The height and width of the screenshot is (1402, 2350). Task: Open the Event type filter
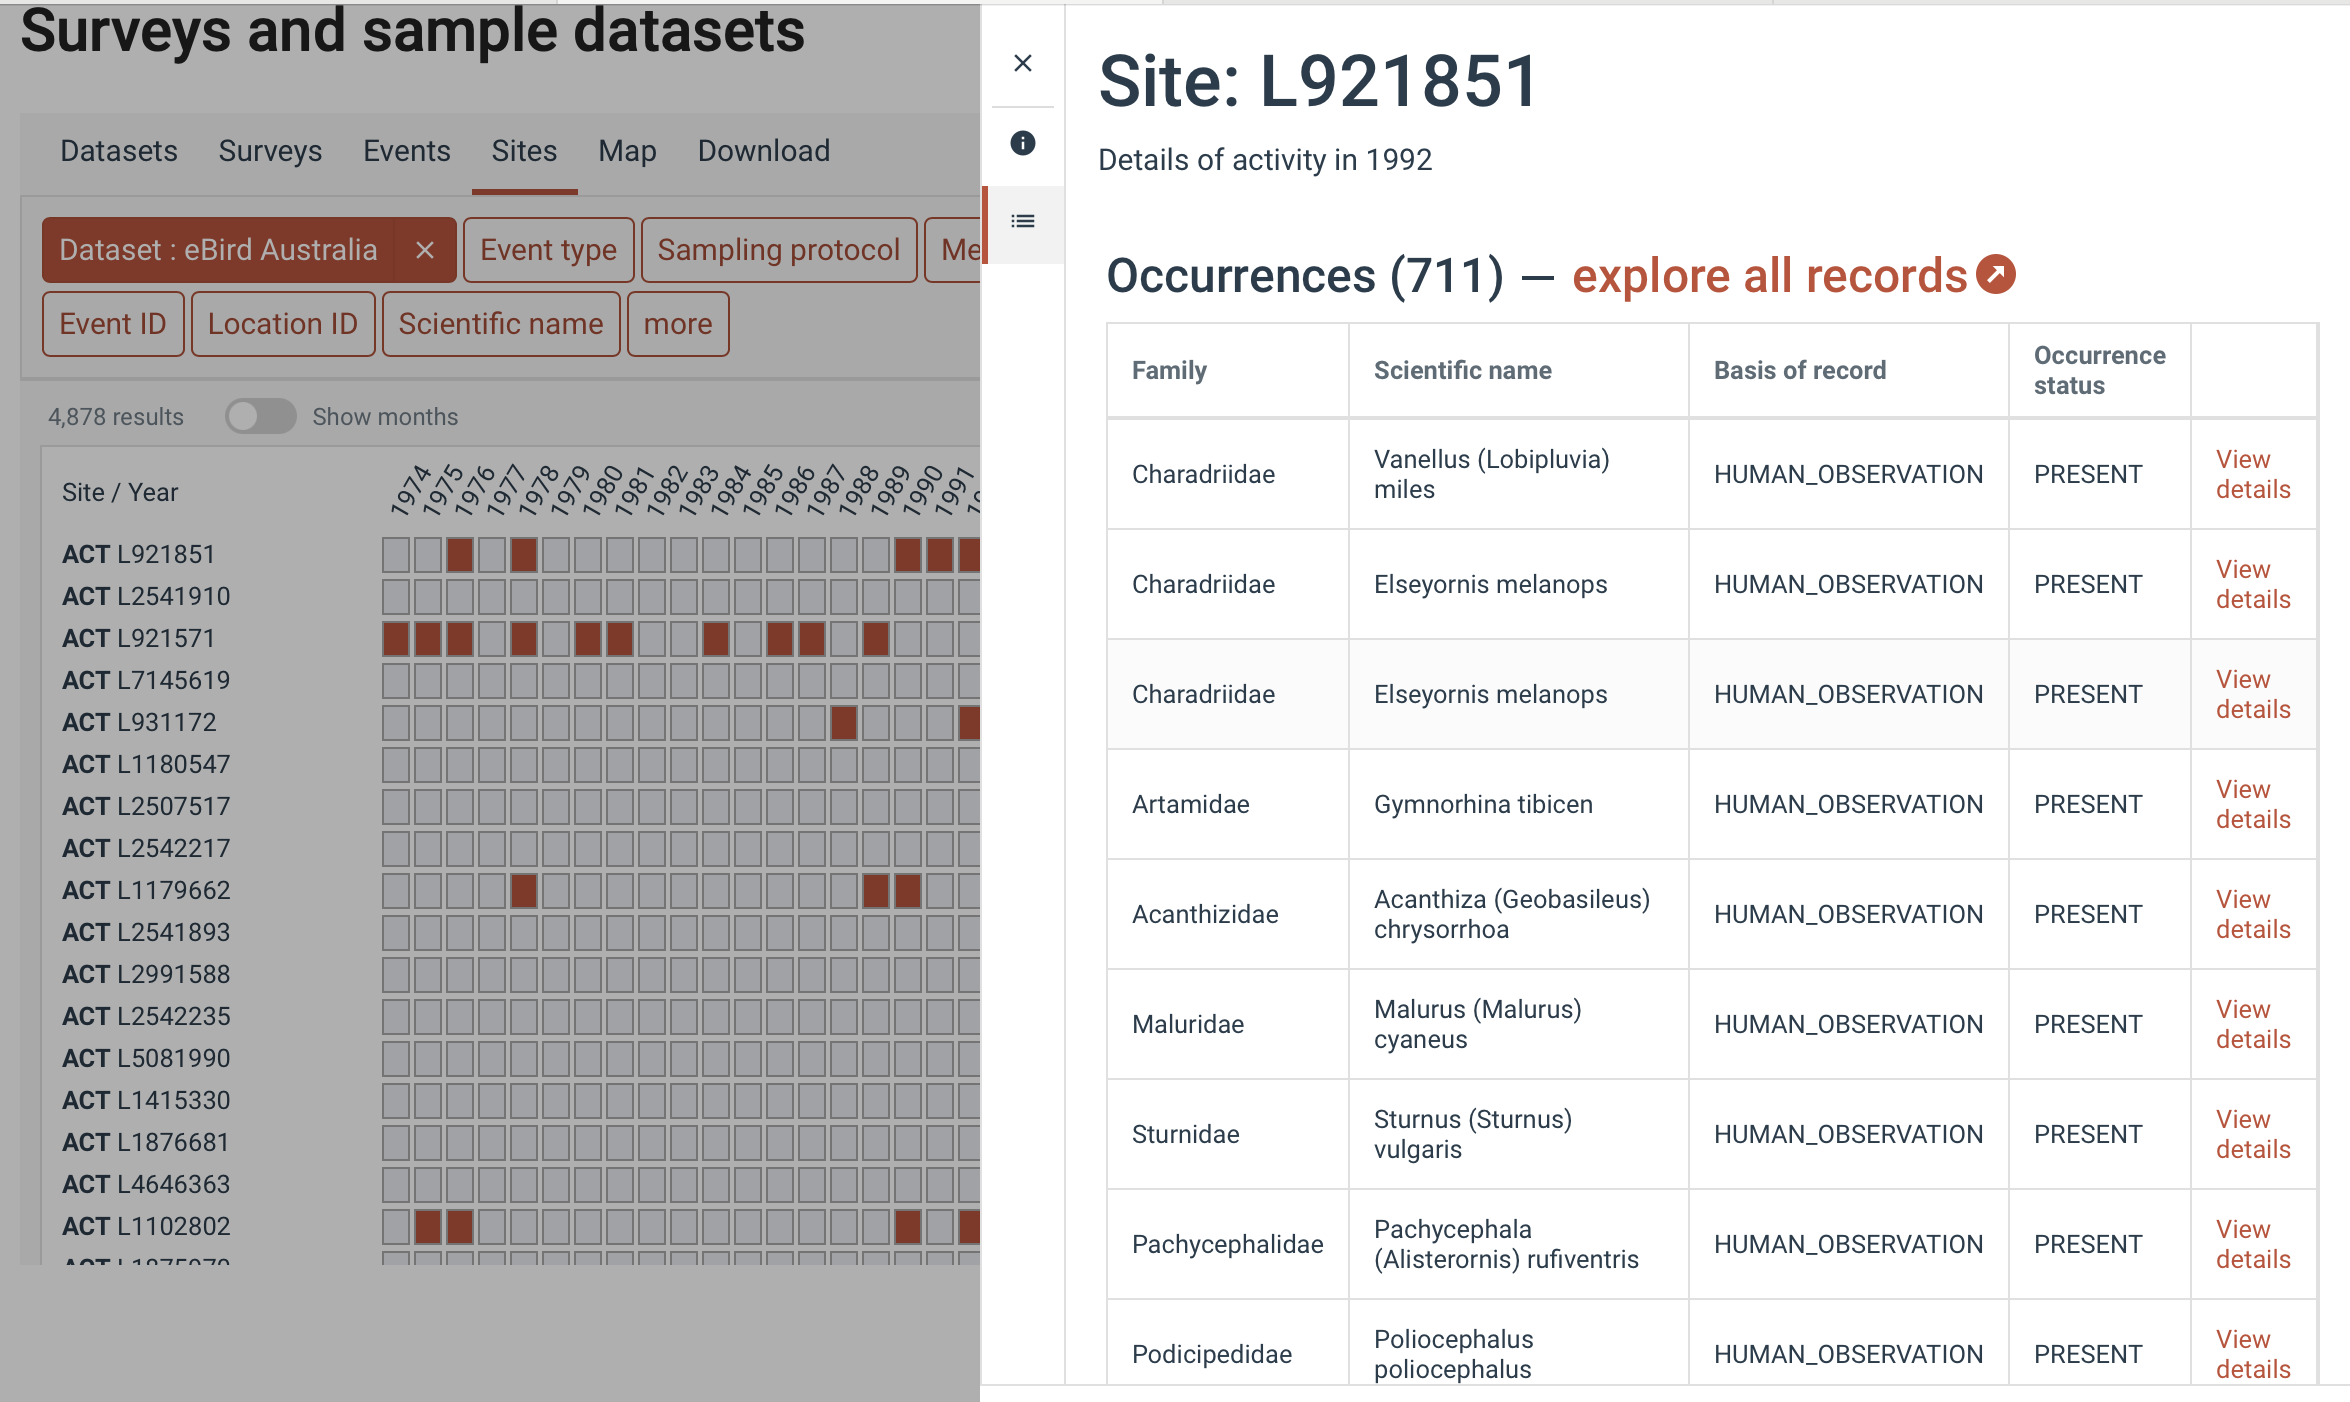[x=548, y=250]
